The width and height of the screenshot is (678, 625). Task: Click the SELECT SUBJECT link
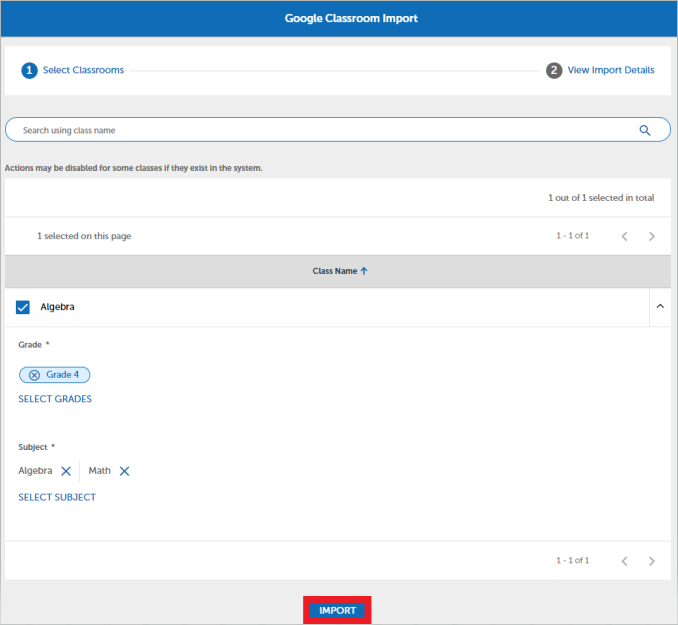coord(57,497)
